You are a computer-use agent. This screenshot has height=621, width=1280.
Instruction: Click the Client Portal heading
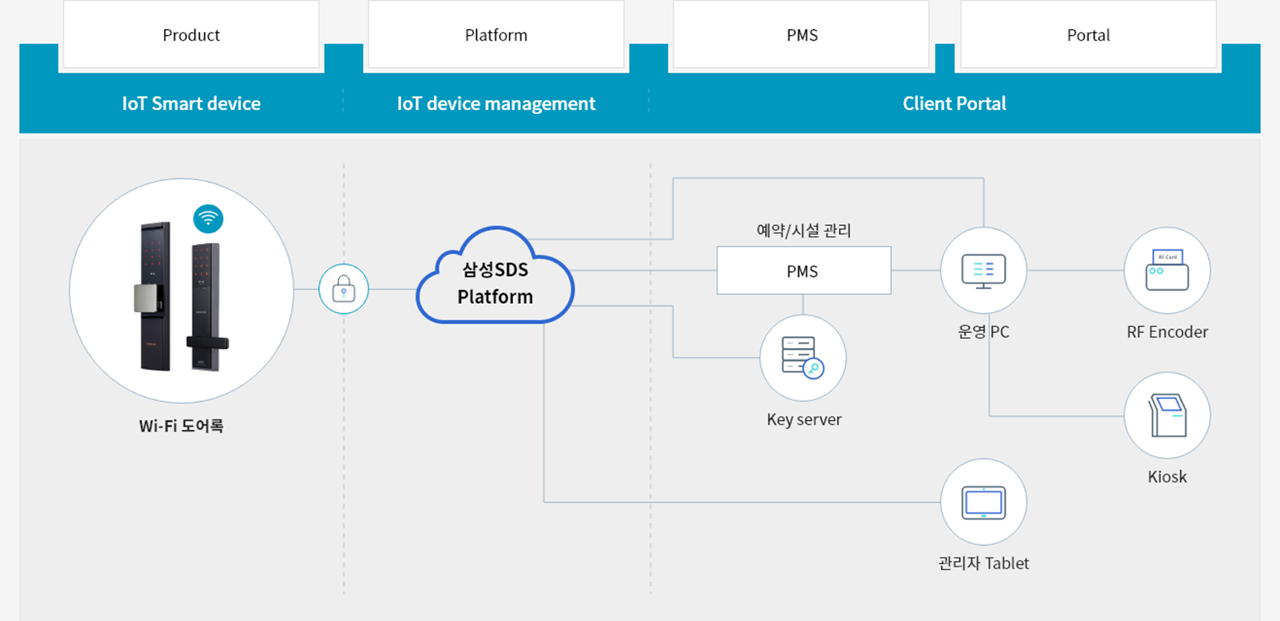click(x=954, y=103)
